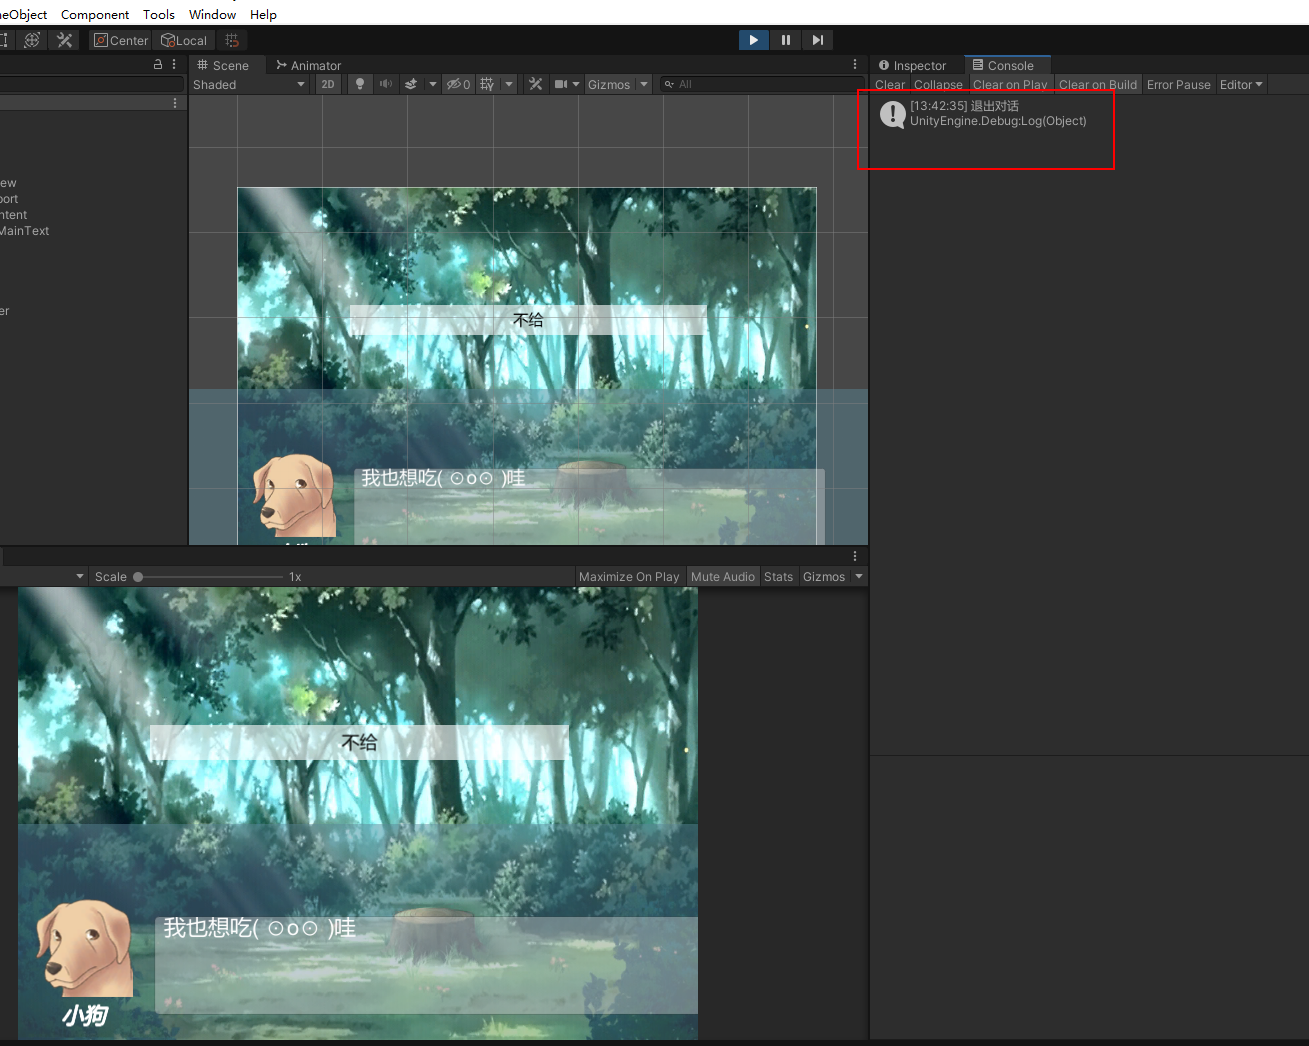Click the log message warning bubble icon
This screenshot has height=1046, width=1309.
tap(893, 114)
